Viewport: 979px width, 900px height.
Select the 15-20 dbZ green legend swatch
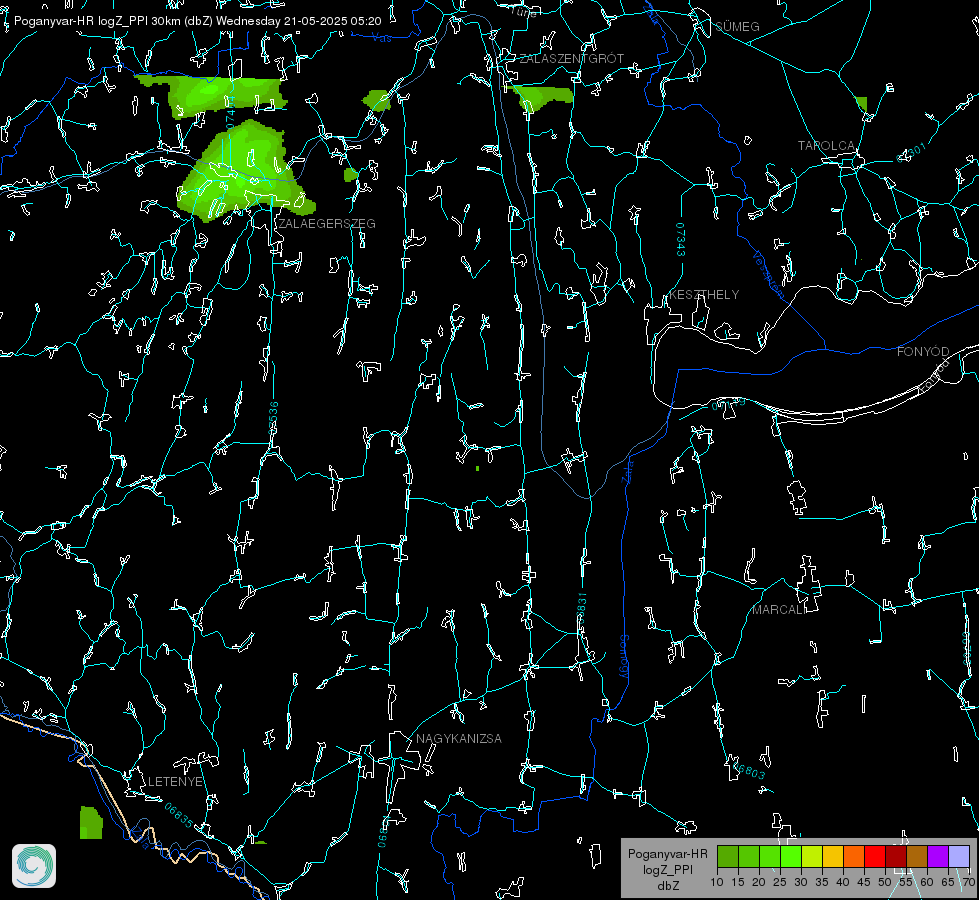[749, 856]
